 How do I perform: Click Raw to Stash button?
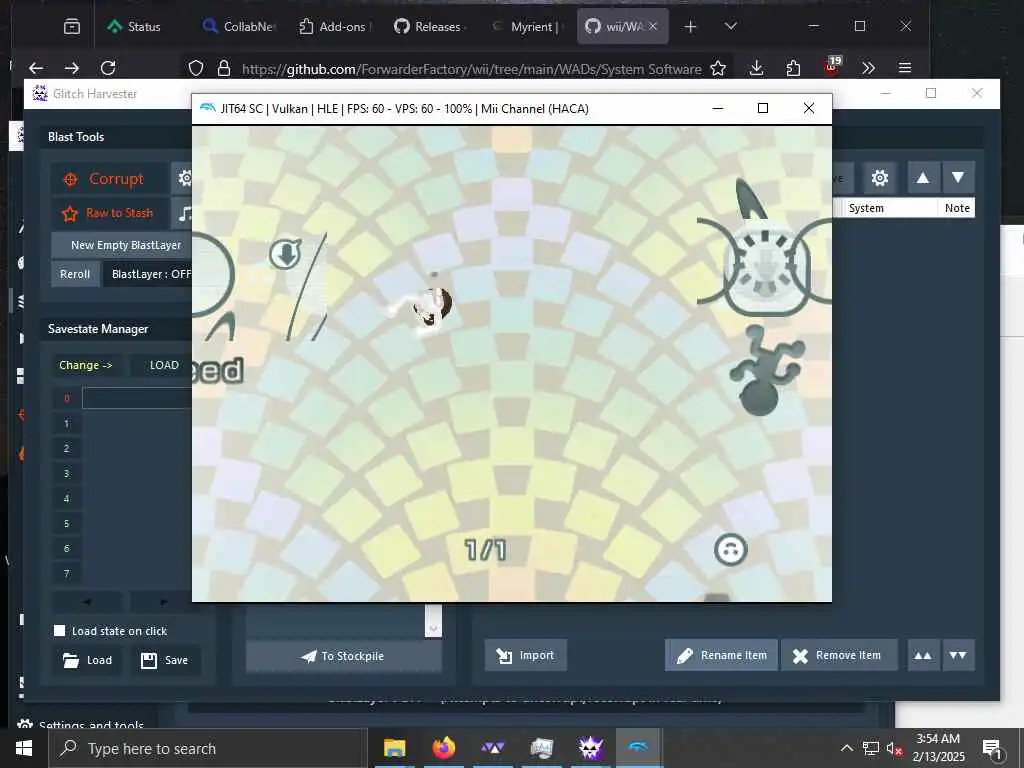coord(110,213)
